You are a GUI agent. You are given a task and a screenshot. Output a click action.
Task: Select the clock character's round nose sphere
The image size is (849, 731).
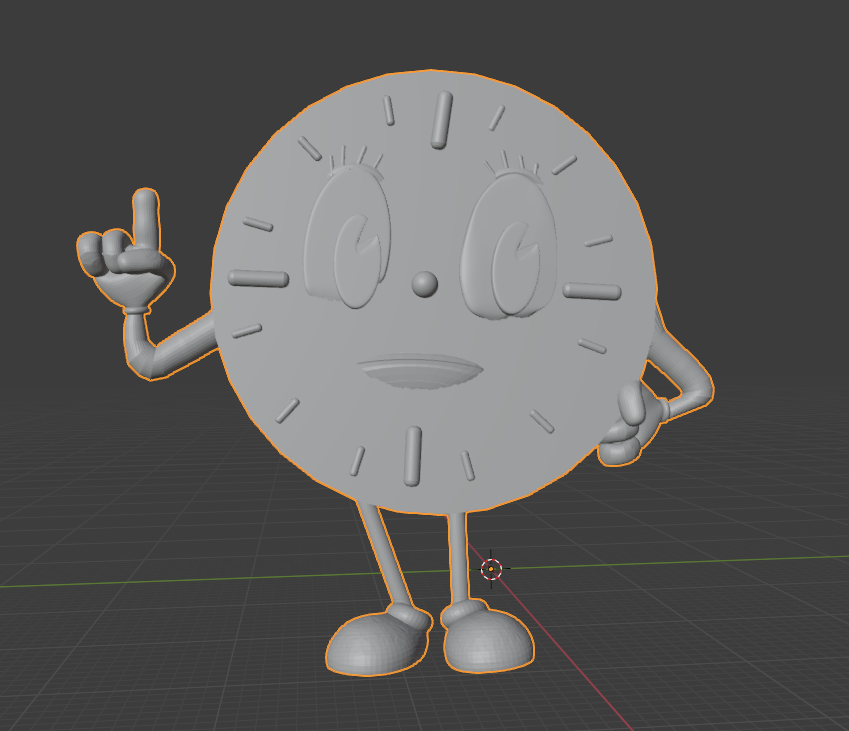(424, 284)
